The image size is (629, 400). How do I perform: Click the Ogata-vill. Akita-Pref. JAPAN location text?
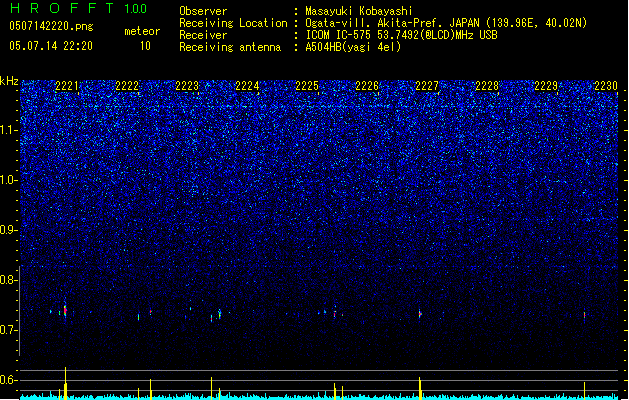[446, 23]
